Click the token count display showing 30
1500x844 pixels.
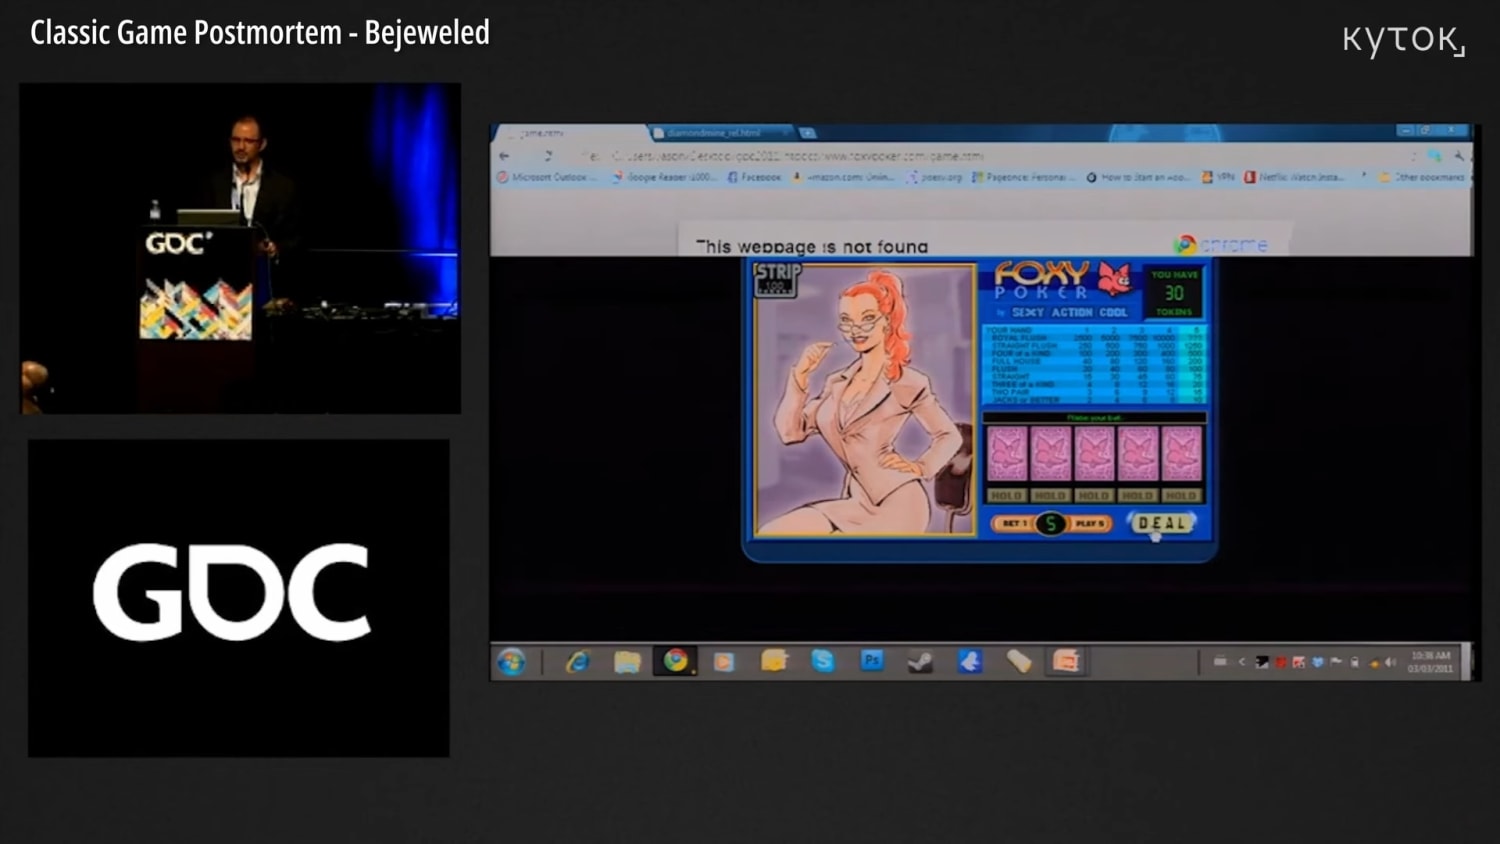(1174, 293)
